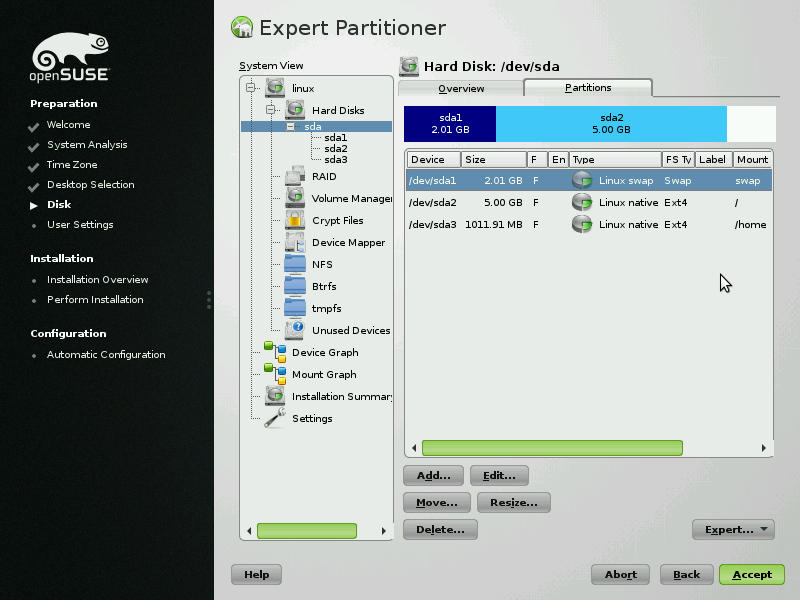Image resolution: width=800 pixels, height=600 pixels.
Task: Click the Device Graph icon
Action: [x=275, y=353]
